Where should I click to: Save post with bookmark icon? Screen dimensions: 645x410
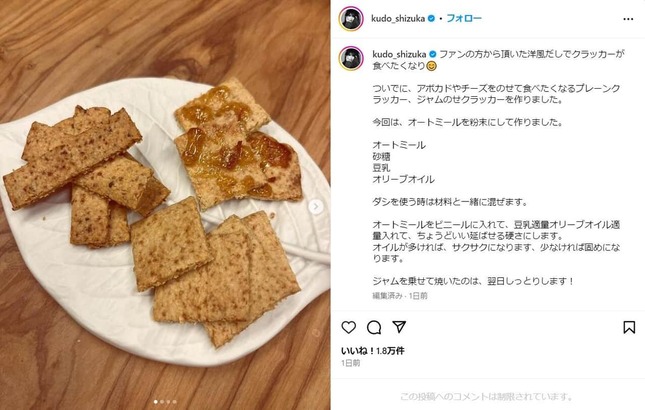click(629, 327)
